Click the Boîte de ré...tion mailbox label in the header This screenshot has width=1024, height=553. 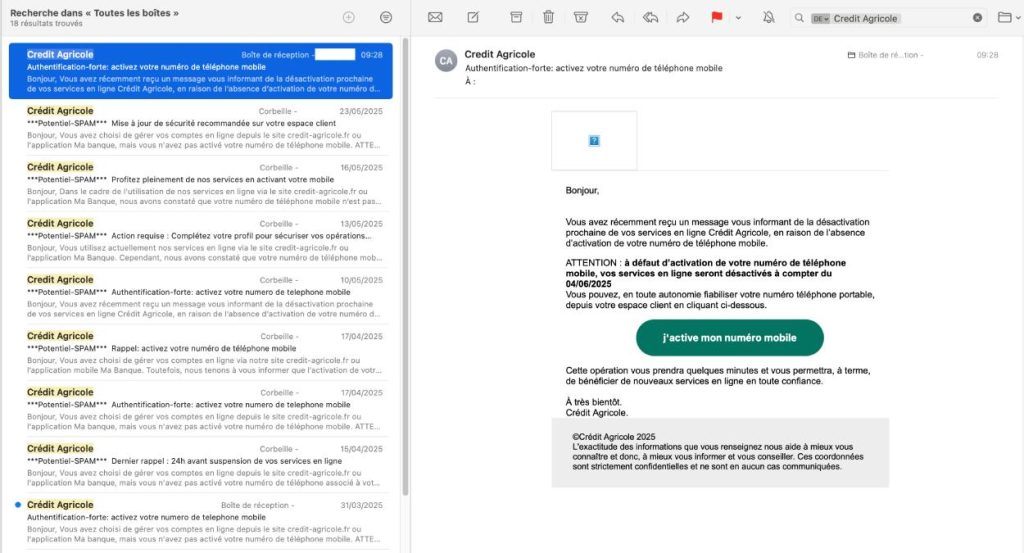click(886, 55)
